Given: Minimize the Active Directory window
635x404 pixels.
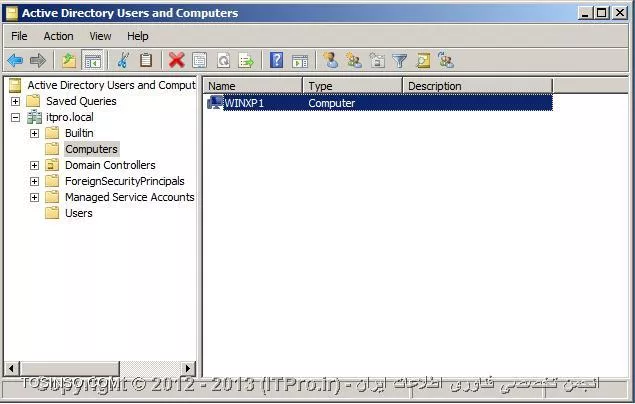Looking at the screenshot, I should [x=585, y=13].
